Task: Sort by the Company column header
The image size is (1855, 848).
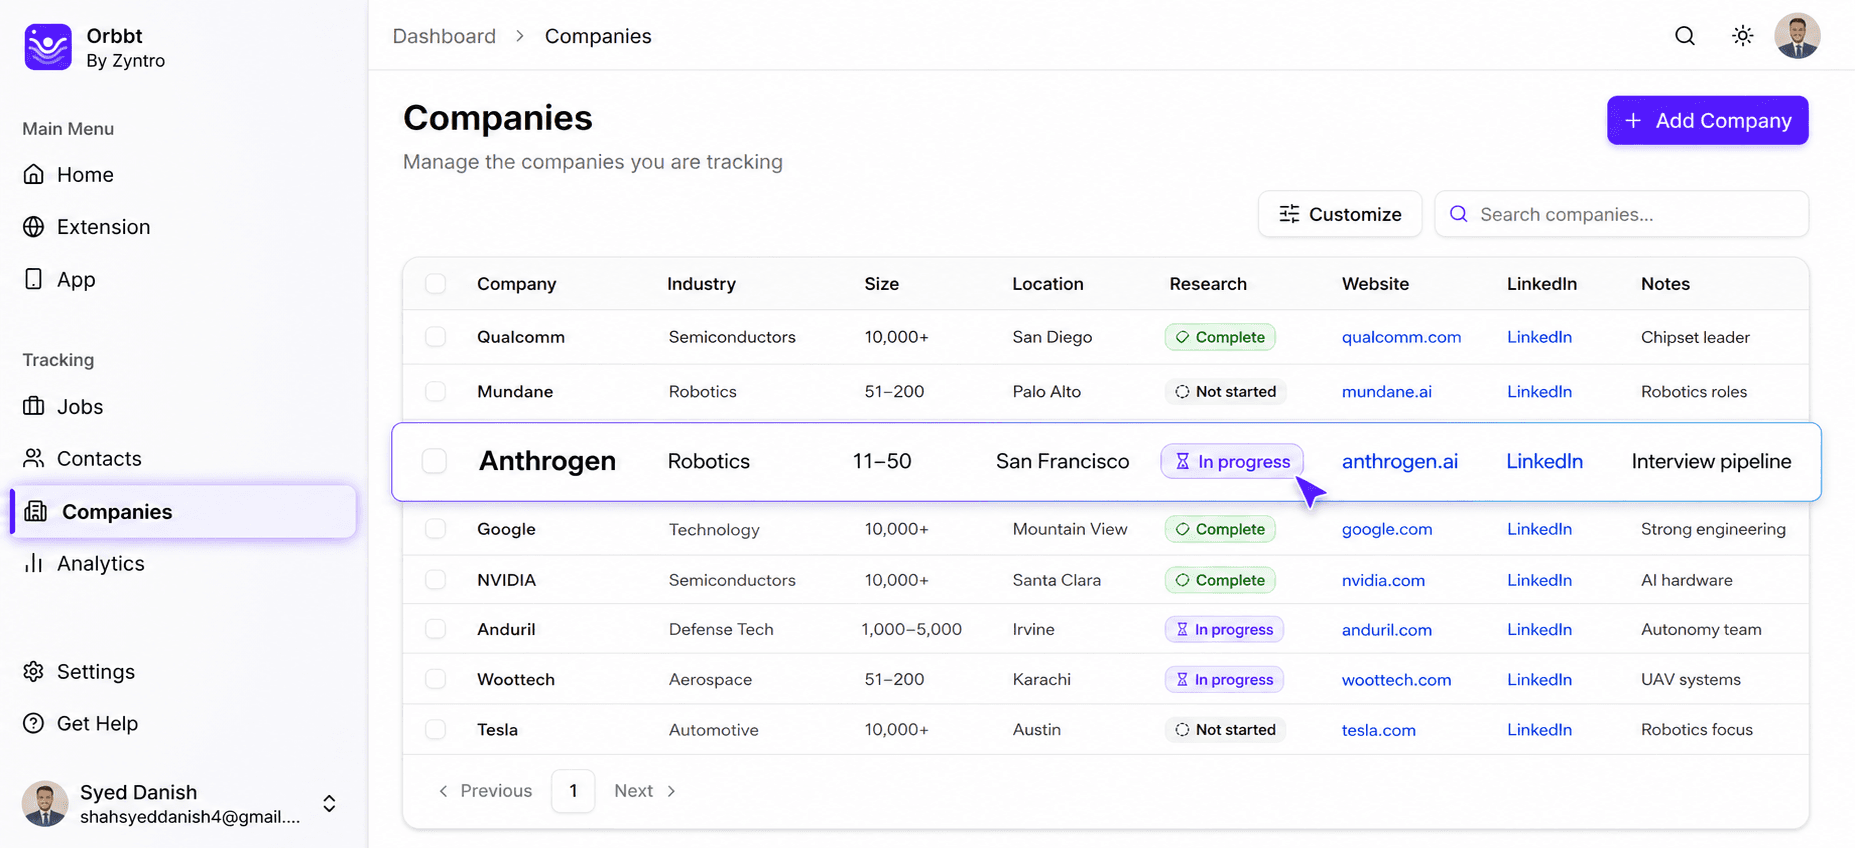Action: (516, 284)
